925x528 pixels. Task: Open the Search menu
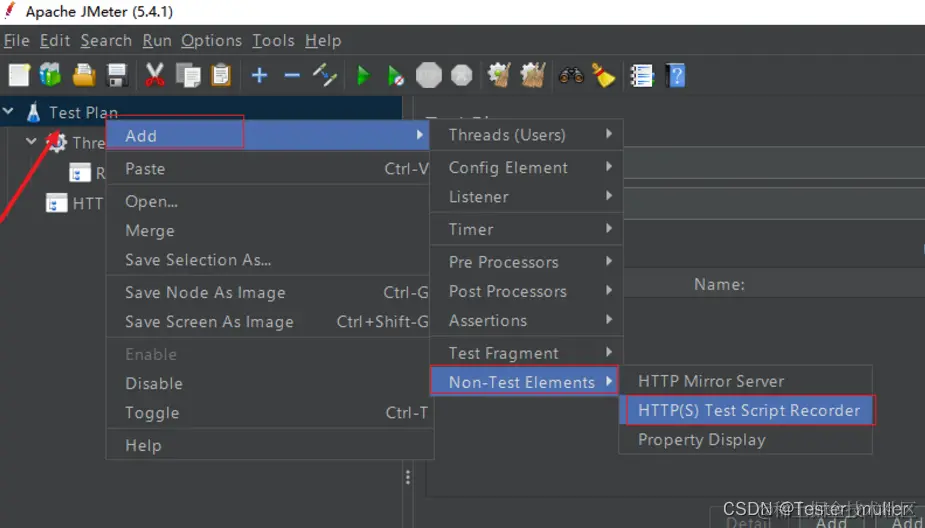point(106,41)
